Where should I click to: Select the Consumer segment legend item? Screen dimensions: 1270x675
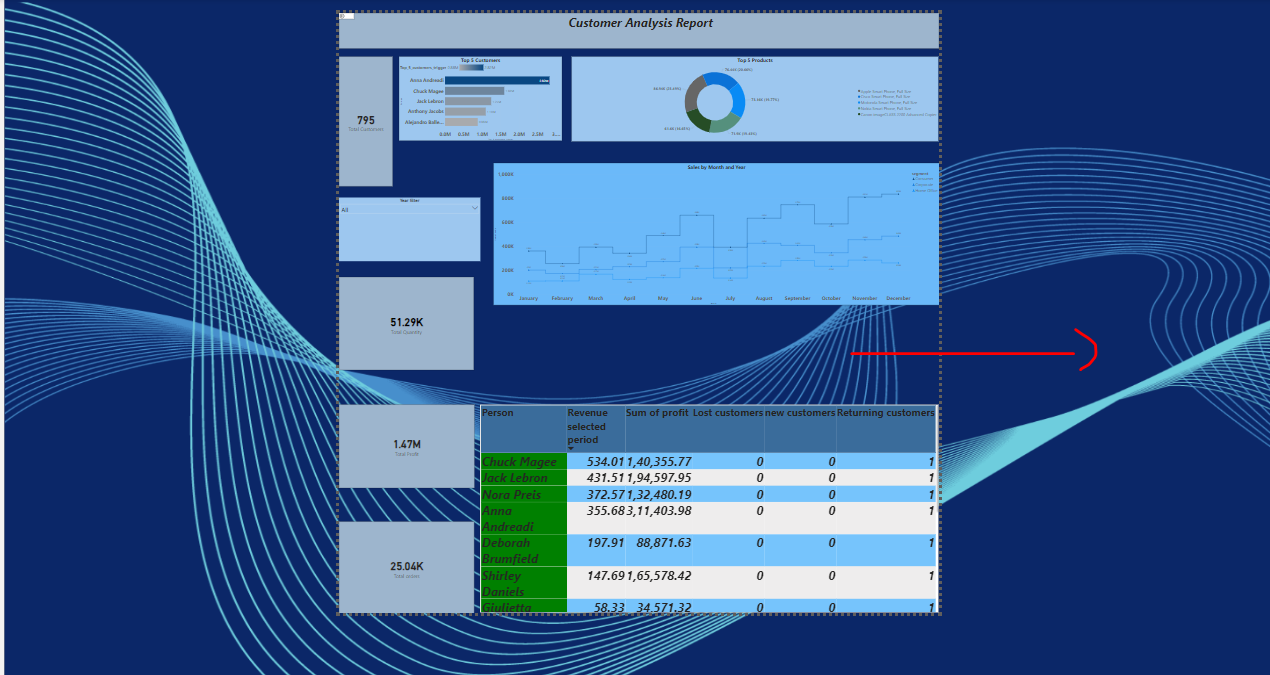pyautogui.click(x=922, y=179)
